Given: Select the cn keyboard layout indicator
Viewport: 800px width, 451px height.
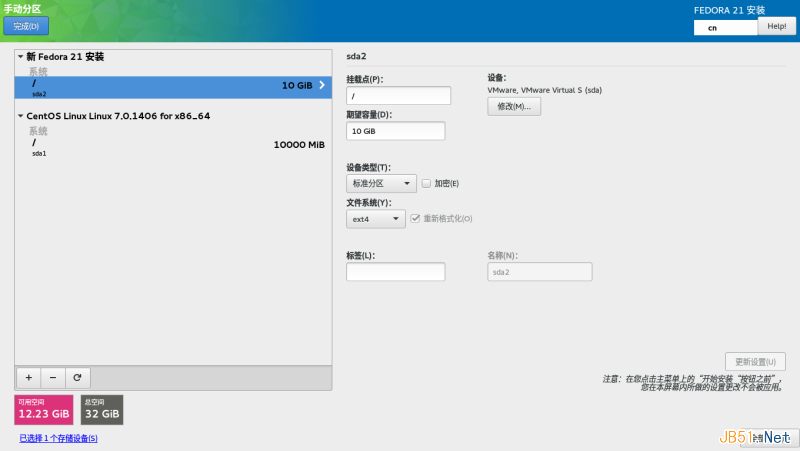Looking at the screenshot, I should point(726,28).
